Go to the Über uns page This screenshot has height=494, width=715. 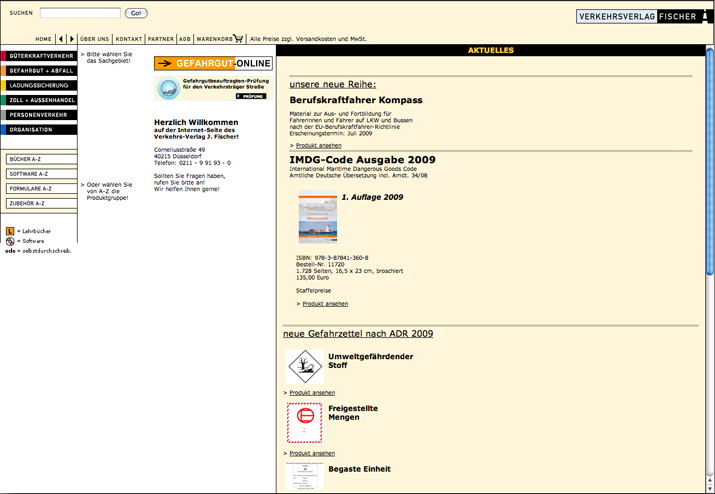tap(94, 39)
